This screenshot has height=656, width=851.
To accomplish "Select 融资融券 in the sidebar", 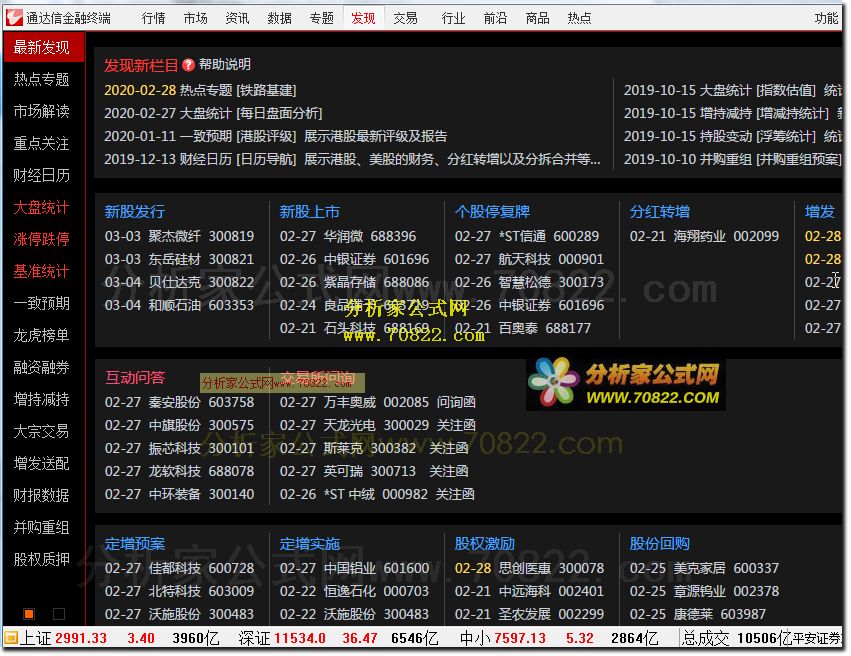I will (42, 367).
